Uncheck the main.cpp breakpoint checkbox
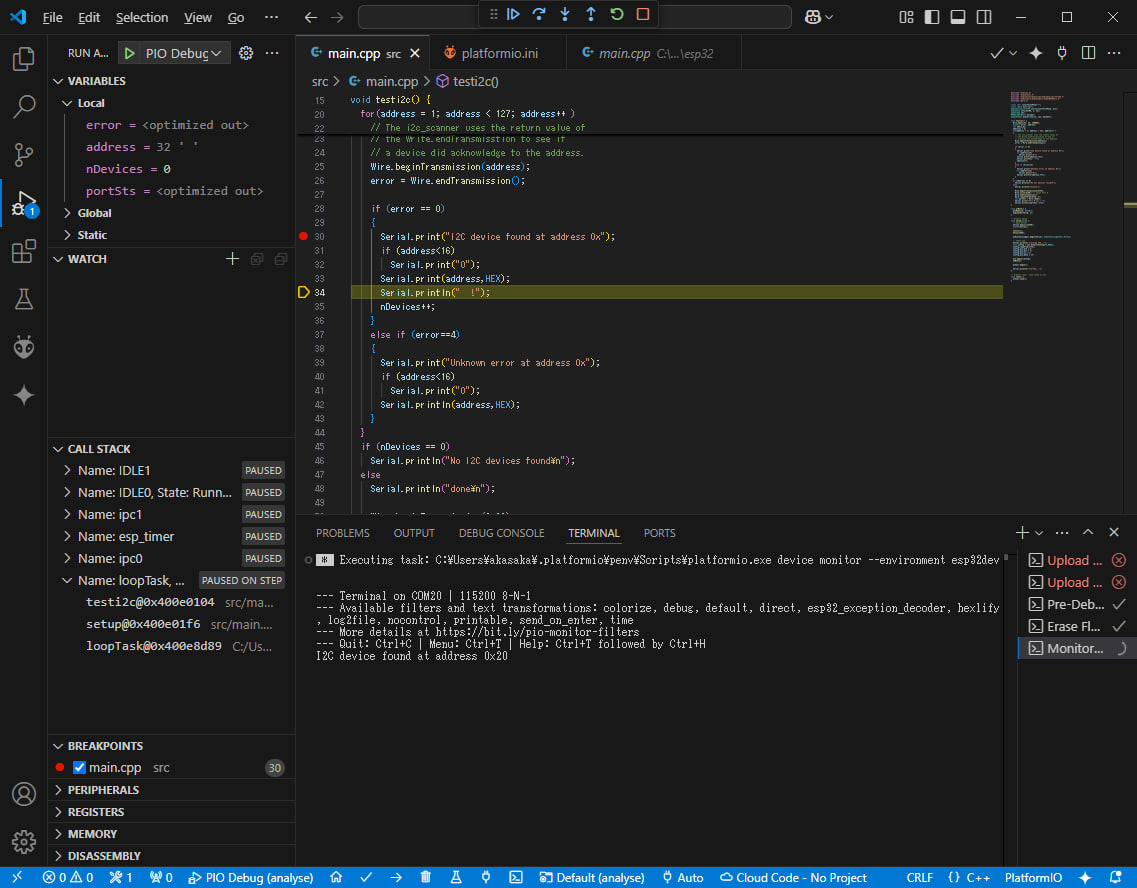Image resolution: width=1137 pixels, height=888 pixels. tap(80, 768)
